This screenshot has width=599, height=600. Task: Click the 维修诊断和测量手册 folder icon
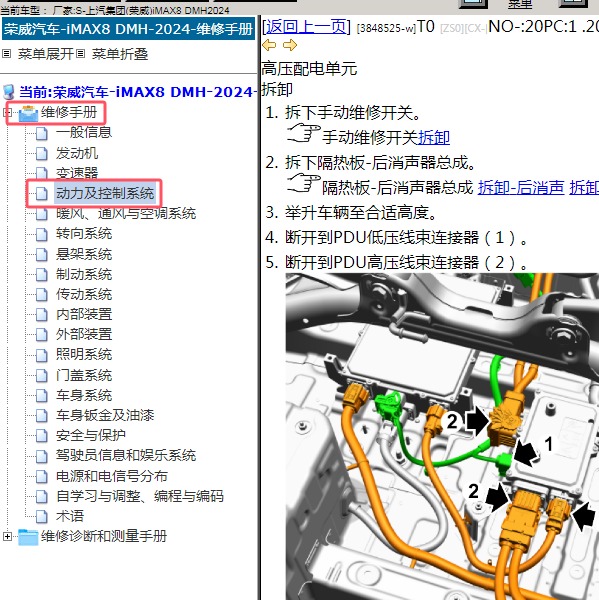point(28,536)
